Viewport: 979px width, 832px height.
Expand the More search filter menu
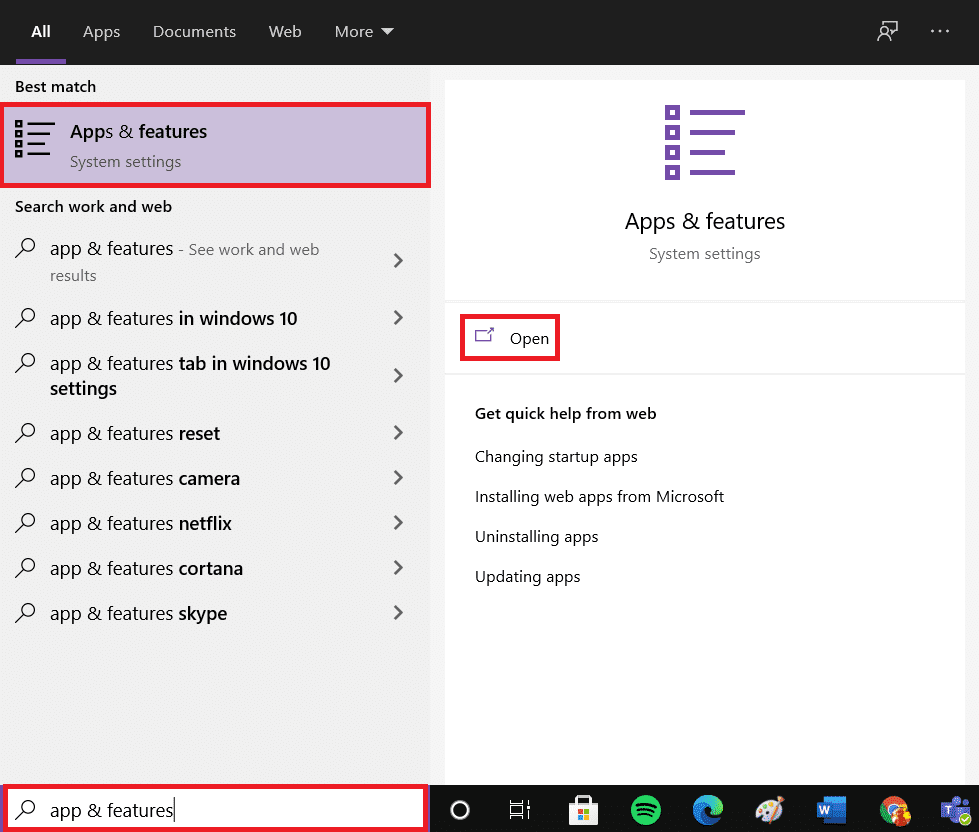pos(363,31)
